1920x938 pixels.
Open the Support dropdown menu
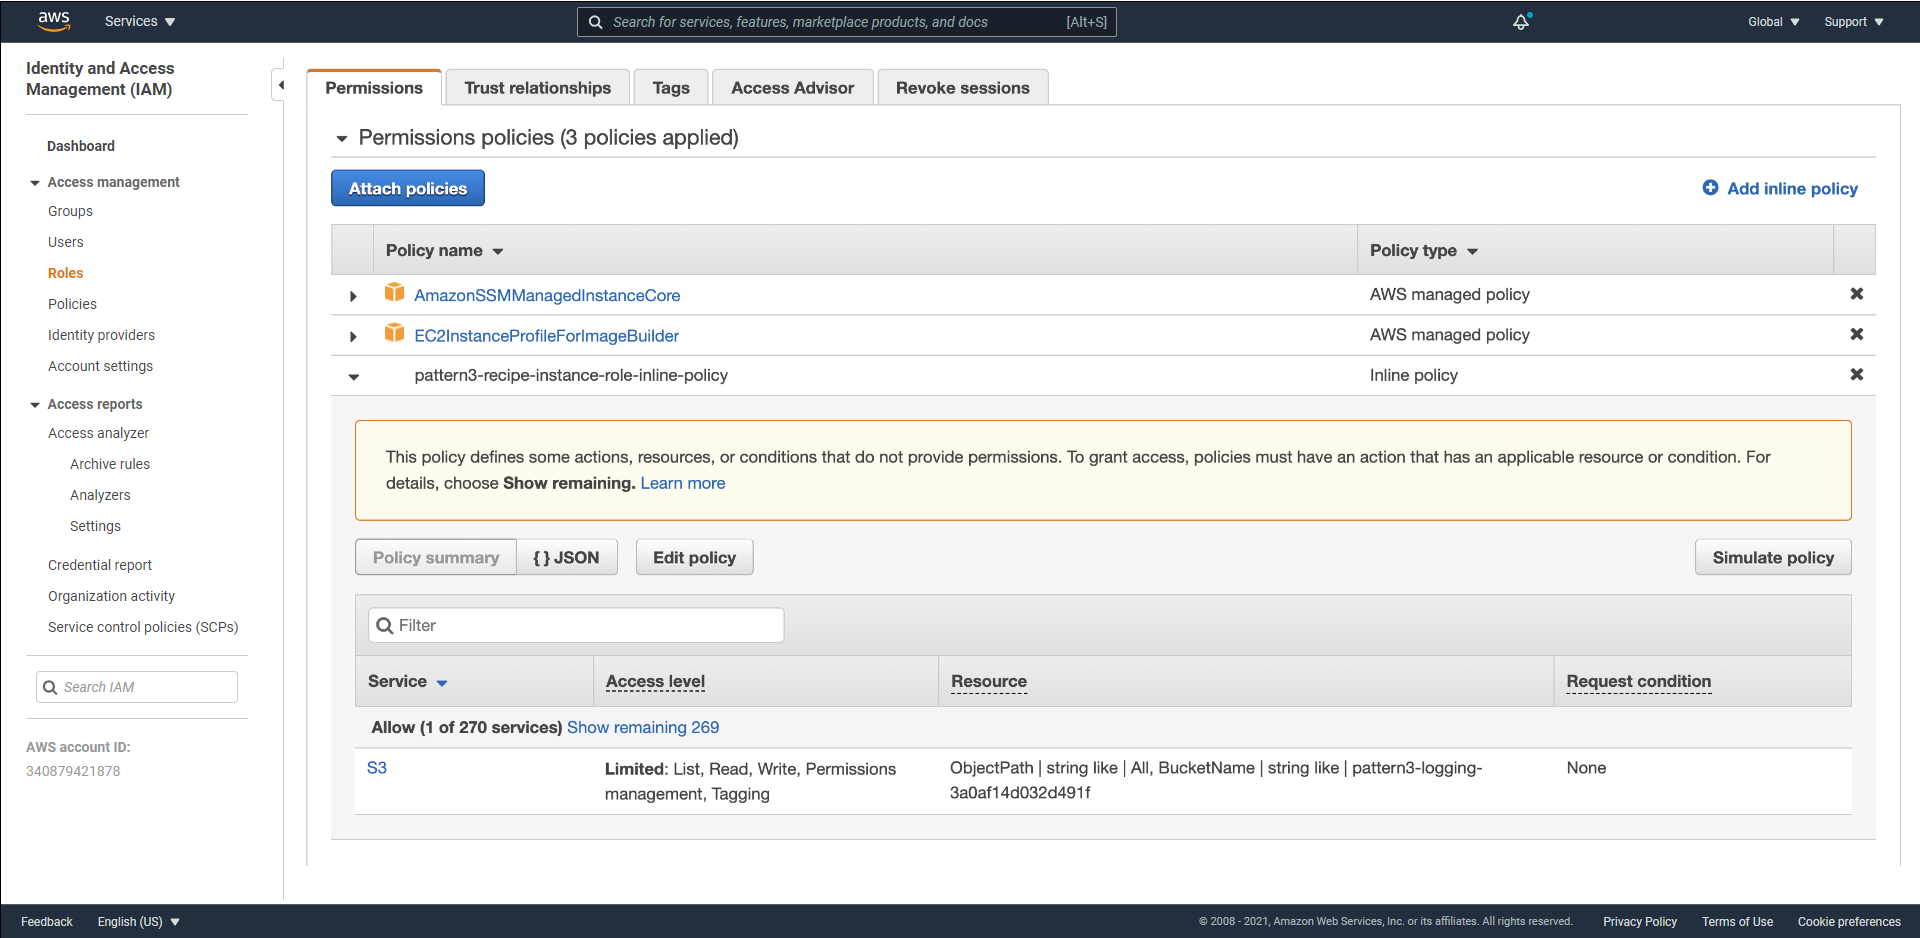pos(1853,22)
